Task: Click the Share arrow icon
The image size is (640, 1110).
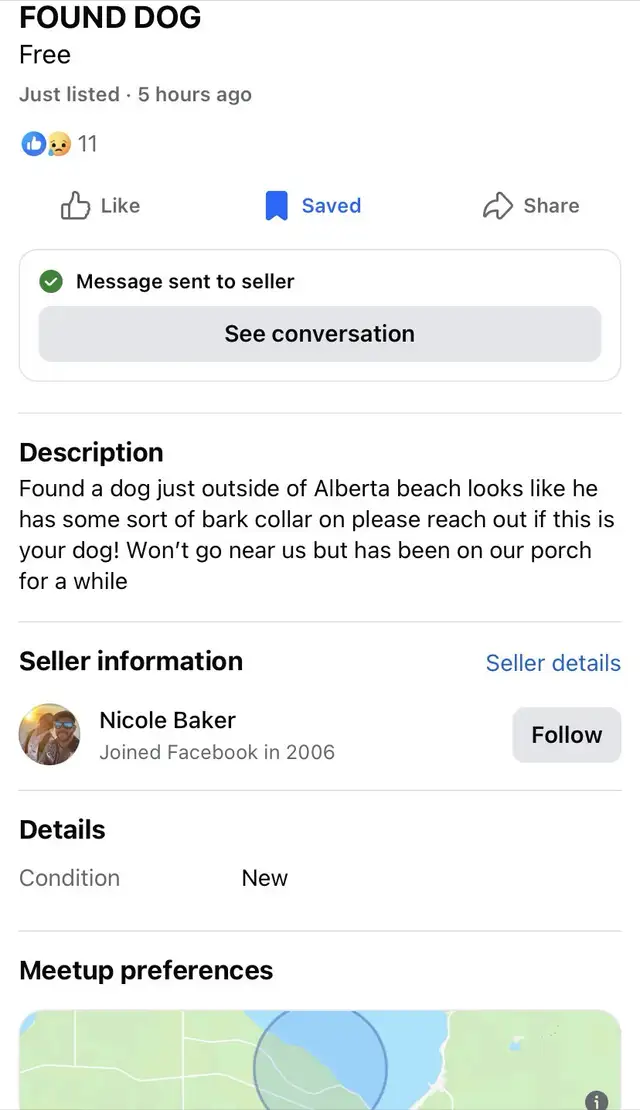Action: 497,205
